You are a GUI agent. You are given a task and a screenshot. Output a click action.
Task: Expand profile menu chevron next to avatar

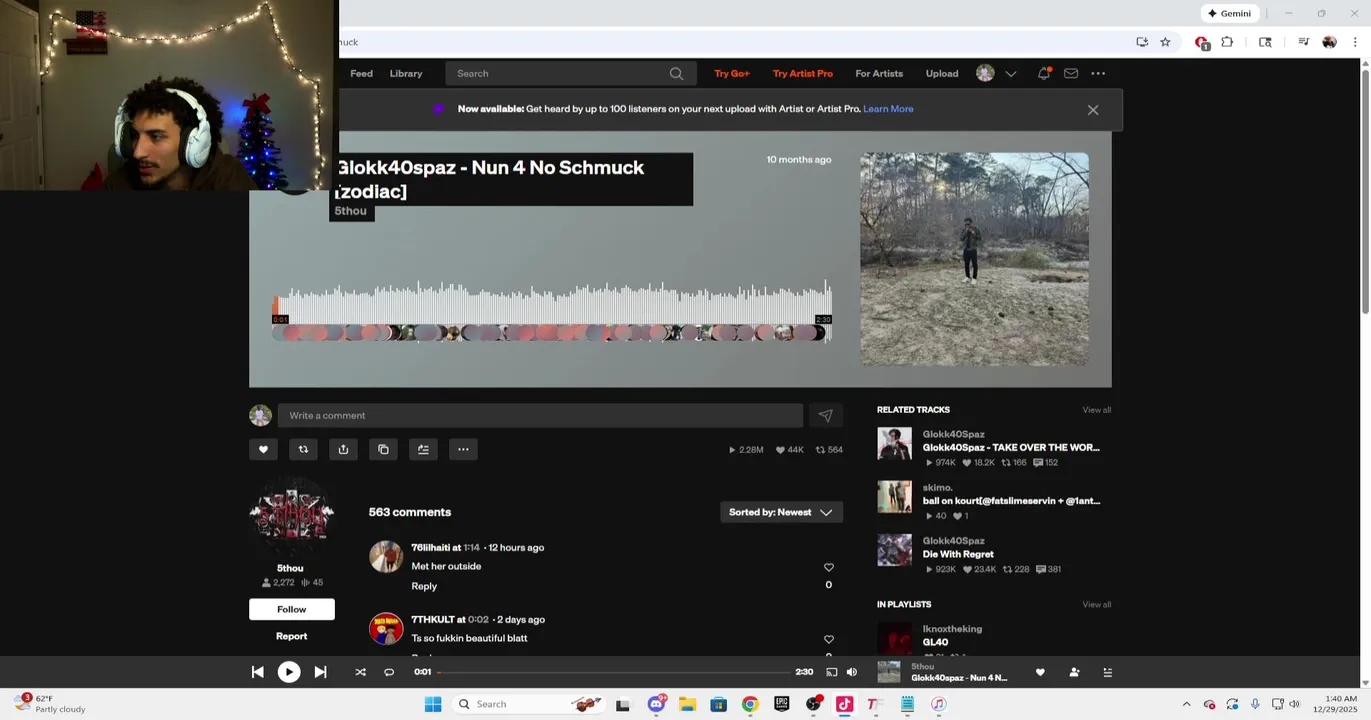pos(1011,73)
